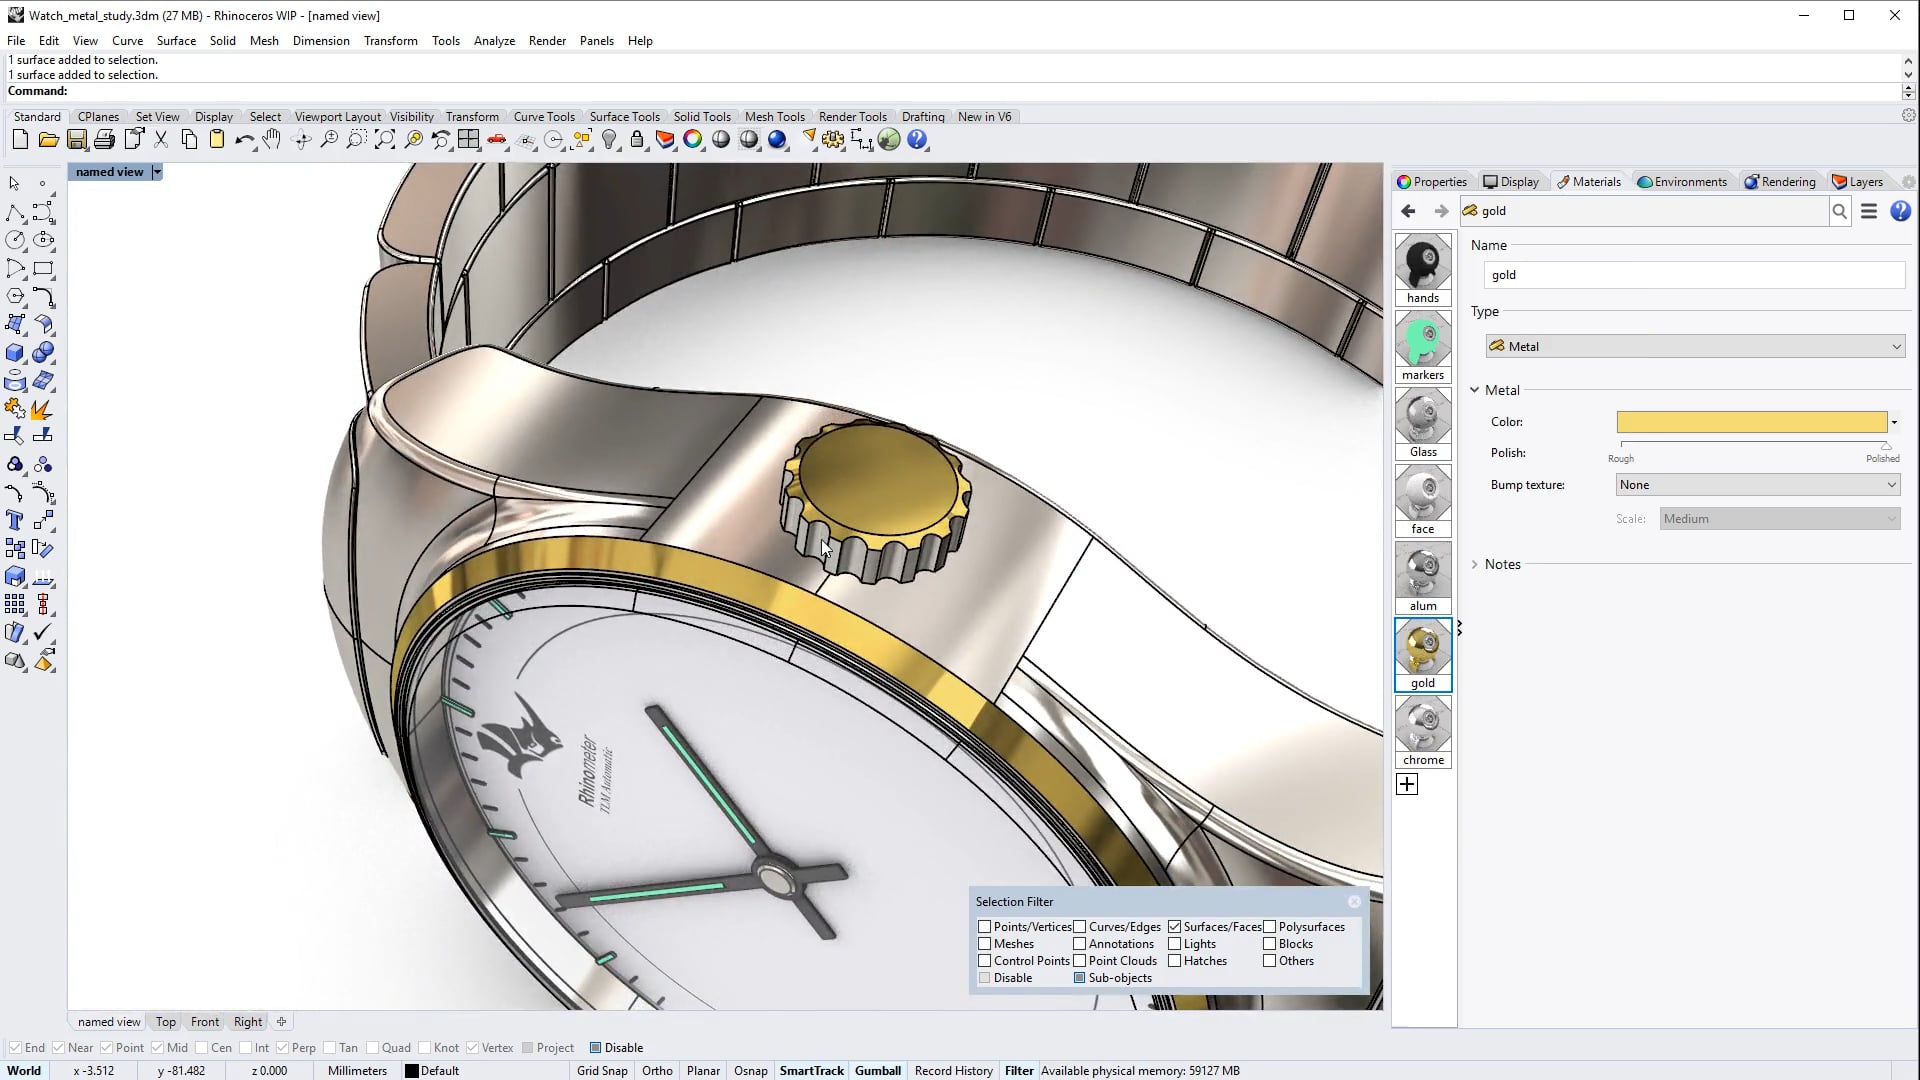Open the Bump texture dropdown
Image resolution: width=1920 pixels, height=1080 pixels.
[x=1758, y=485]
